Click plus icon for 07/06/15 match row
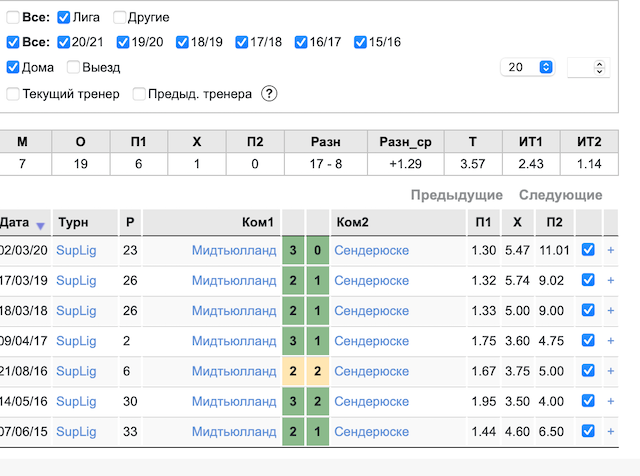 pos(611,432)
